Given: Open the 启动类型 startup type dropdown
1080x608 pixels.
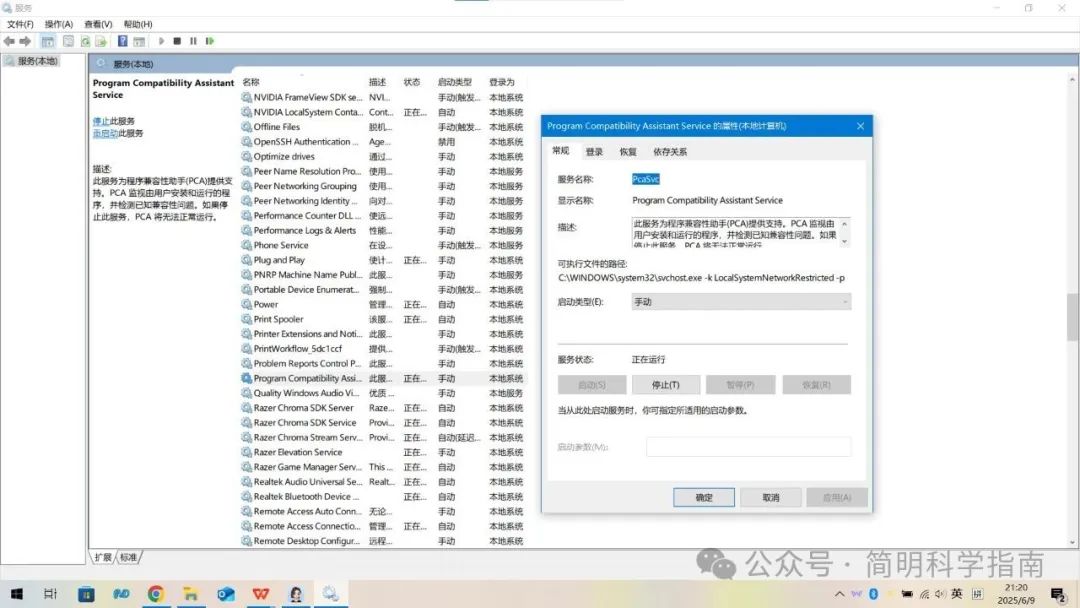Looking at the screenshot, I should pos(741,301).
